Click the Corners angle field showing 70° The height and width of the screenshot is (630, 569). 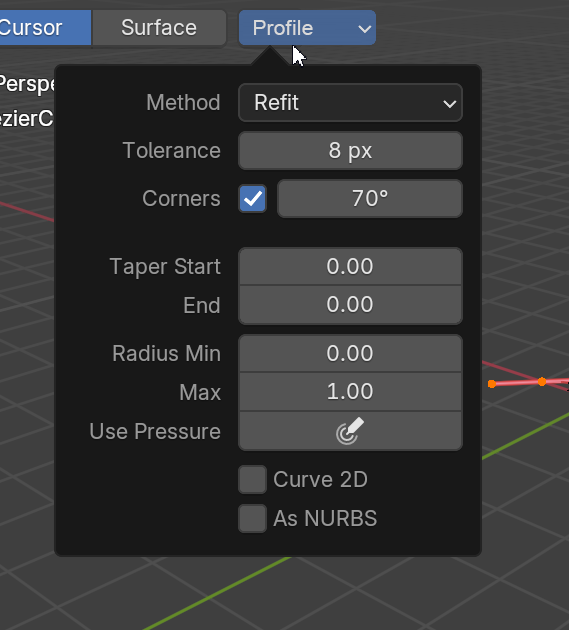(370, 198)
